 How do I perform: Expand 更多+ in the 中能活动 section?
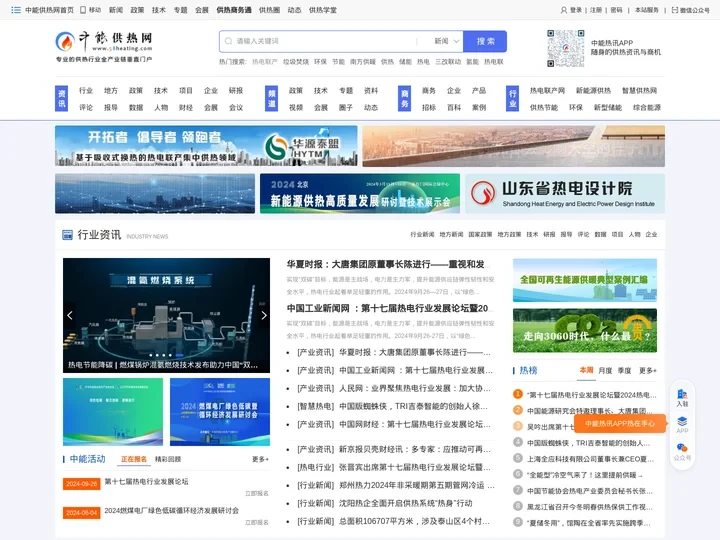pos(260,459)
